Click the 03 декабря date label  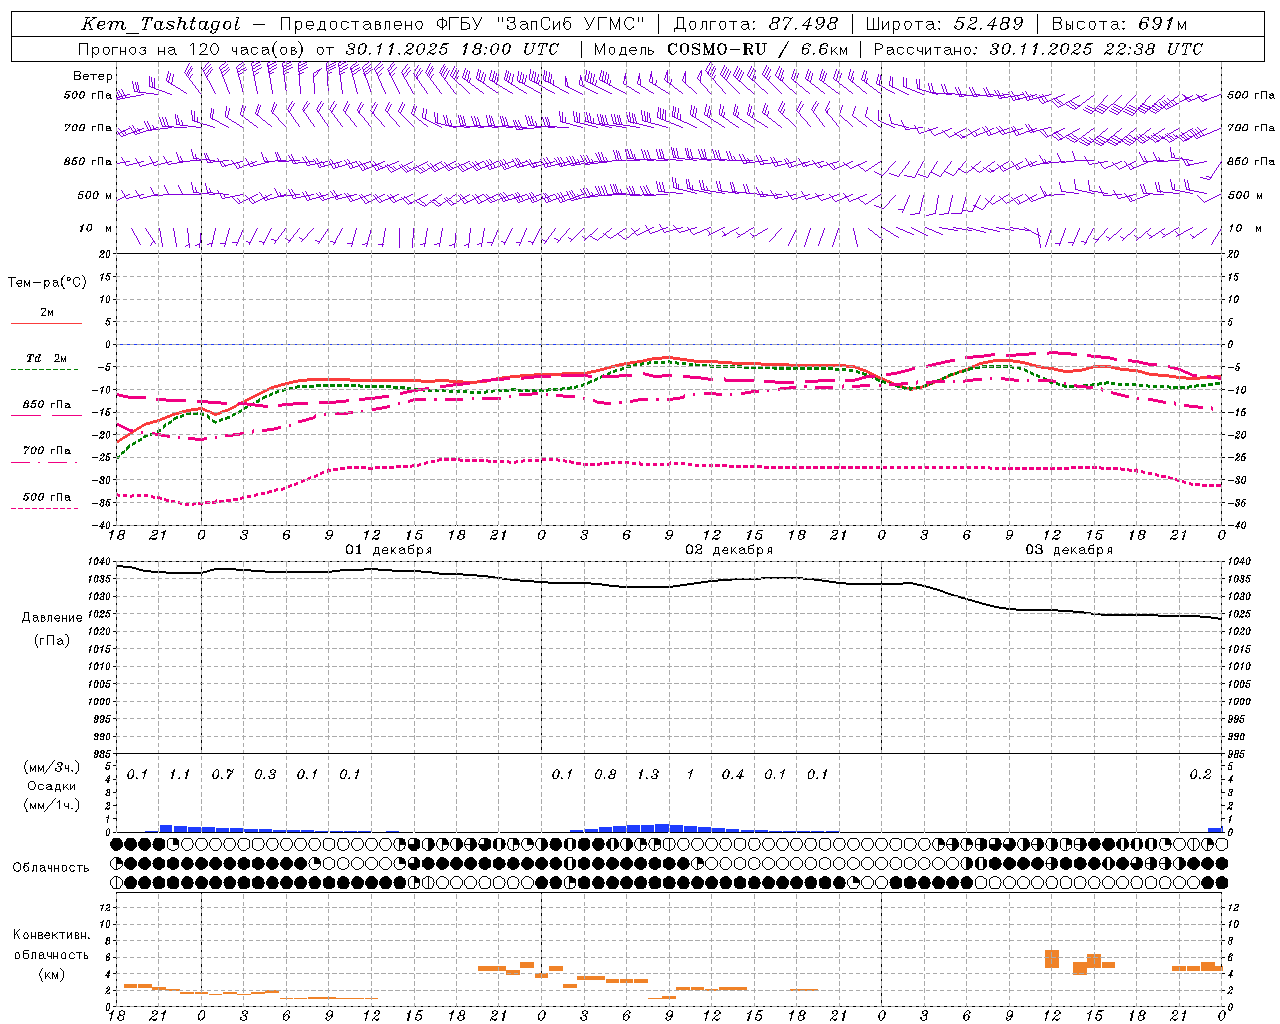tap(1069, 550)
